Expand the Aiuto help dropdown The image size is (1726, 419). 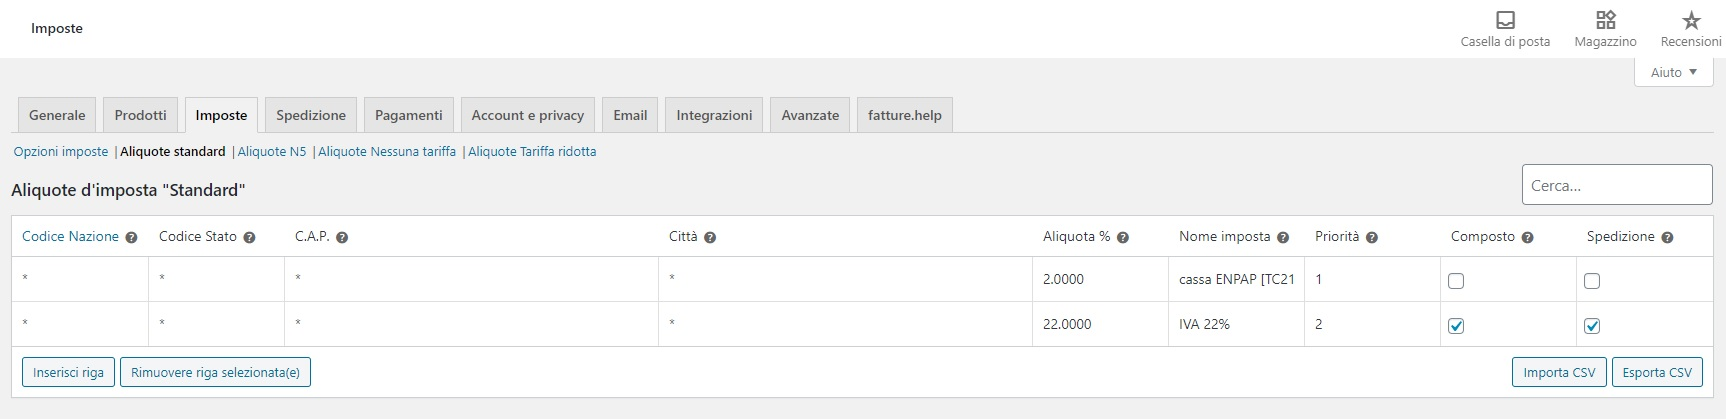pos(1674,72)
